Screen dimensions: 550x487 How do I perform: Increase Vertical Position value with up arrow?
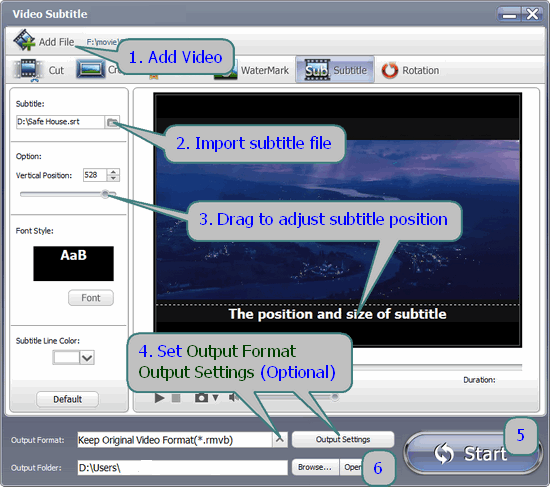[x=113, y=172]
